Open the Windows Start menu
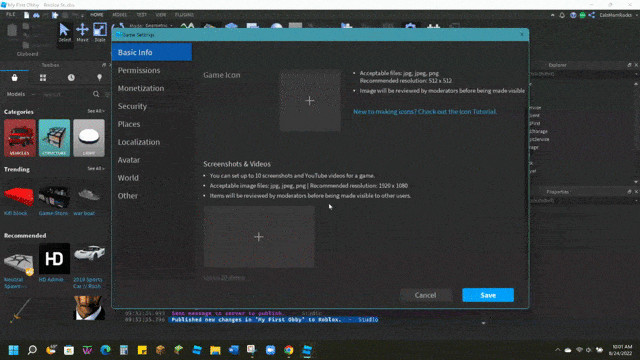640x360 pixels. [13, 350]
